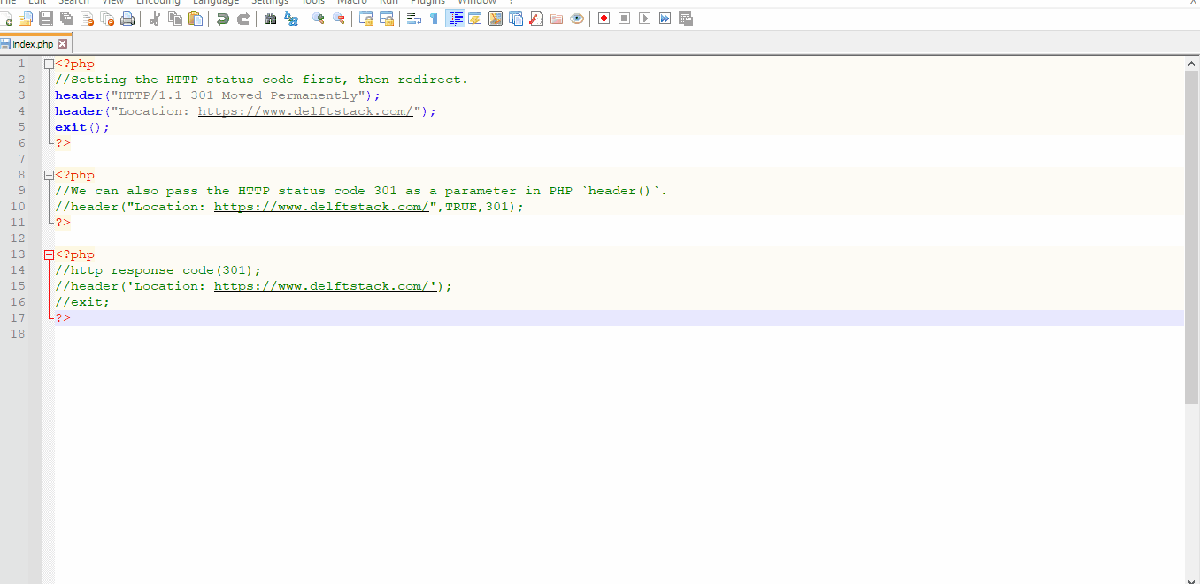The image size is (1200, 584).
Task: Open the Macro menu
Action: pos(351,3)
